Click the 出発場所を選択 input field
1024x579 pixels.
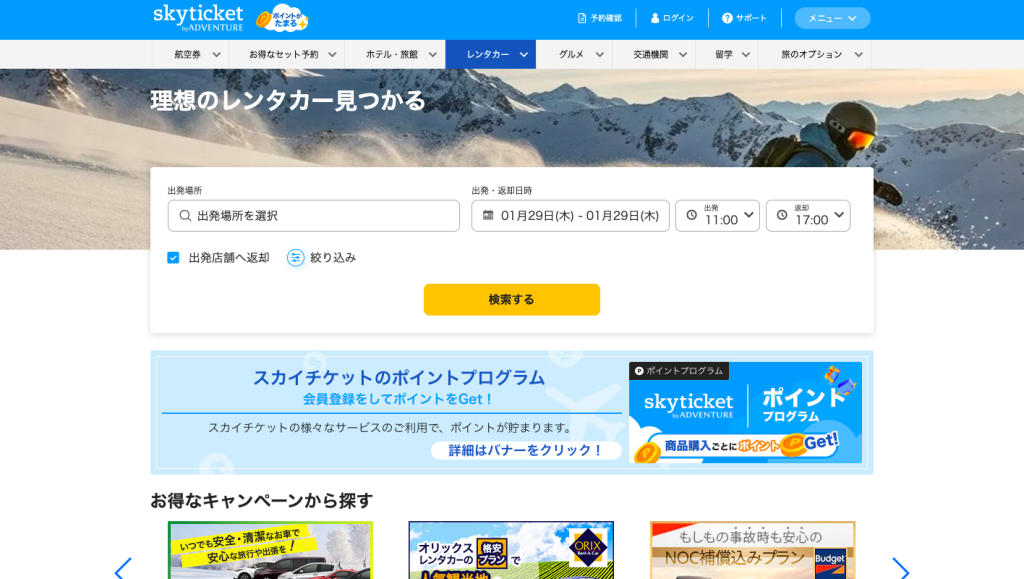(314, 216)
